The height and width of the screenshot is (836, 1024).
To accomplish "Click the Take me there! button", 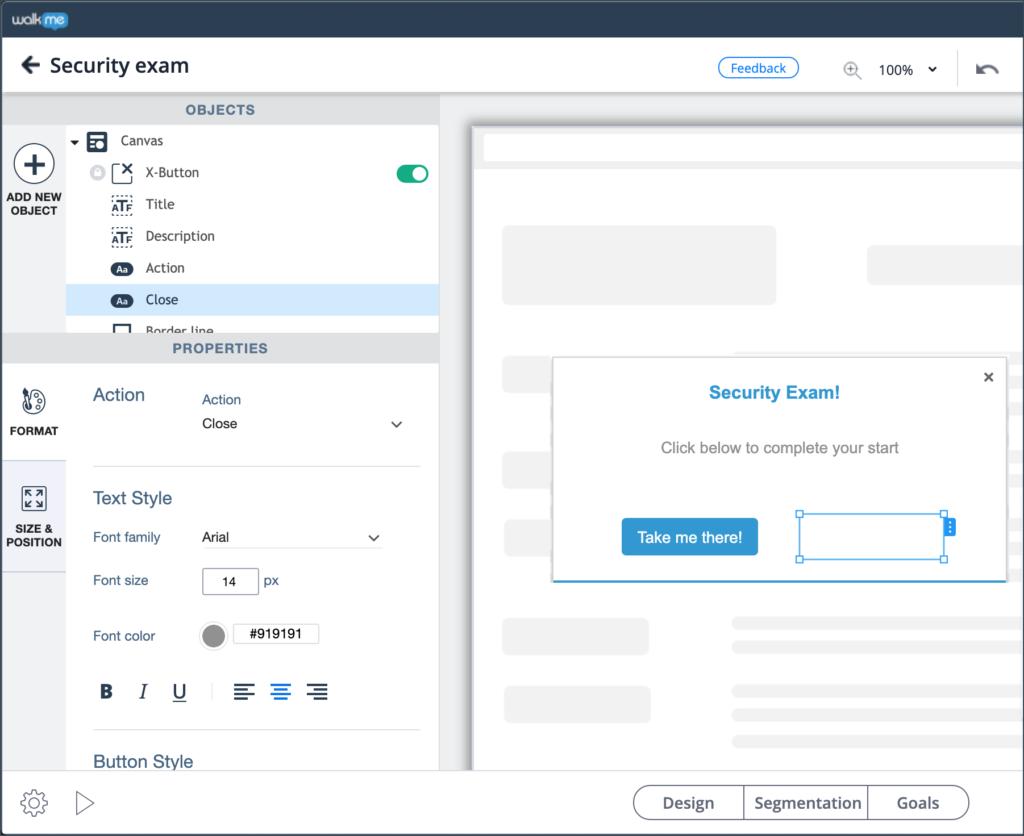I will tap(689, 537).
